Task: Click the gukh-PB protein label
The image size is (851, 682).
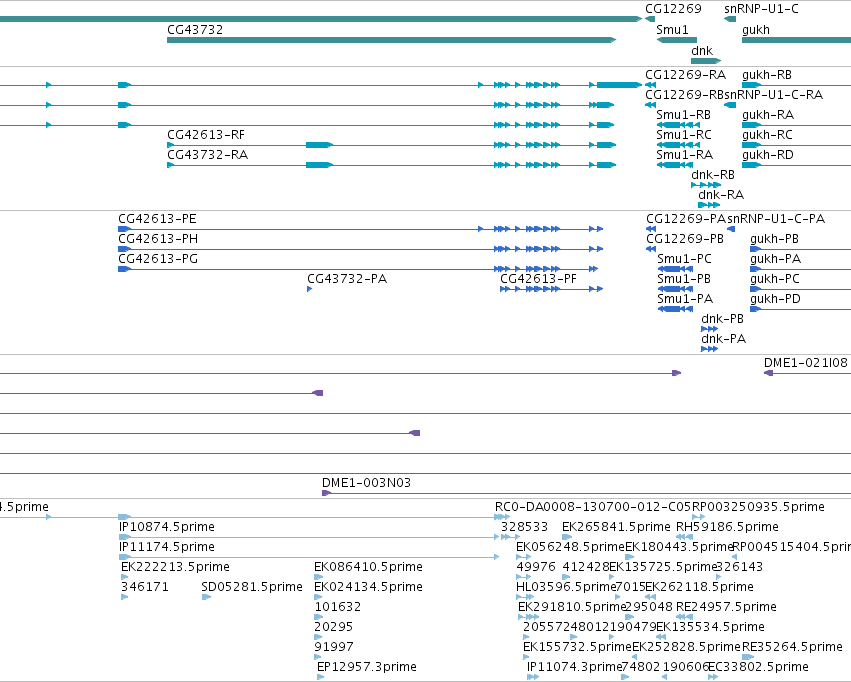Action: [x=774, y=239]
